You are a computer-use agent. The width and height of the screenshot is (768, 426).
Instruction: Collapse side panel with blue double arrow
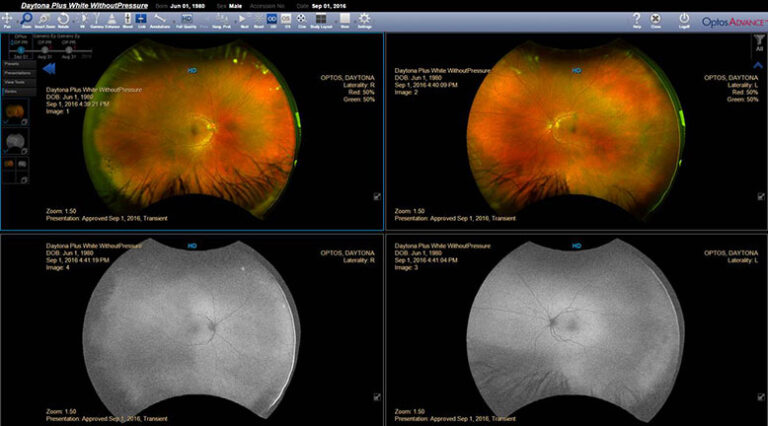(49, 69)
